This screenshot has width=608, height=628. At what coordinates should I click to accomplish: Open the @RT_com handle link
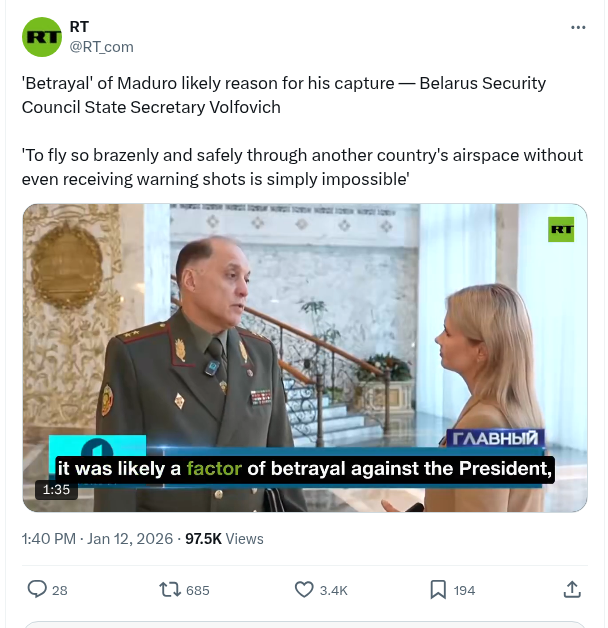point(101,46)
